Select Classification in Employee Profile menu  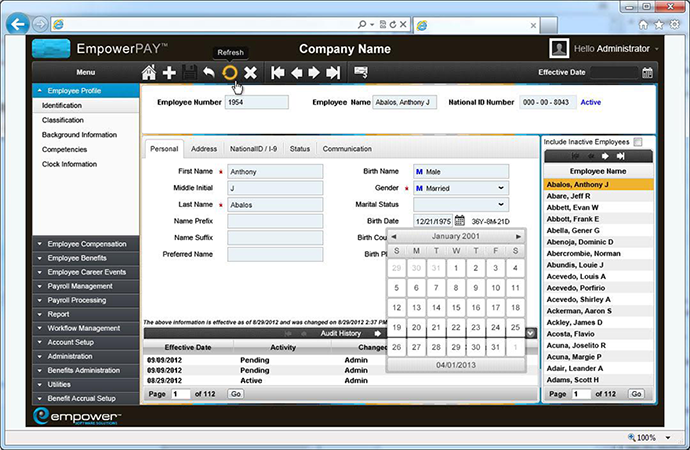63,119
